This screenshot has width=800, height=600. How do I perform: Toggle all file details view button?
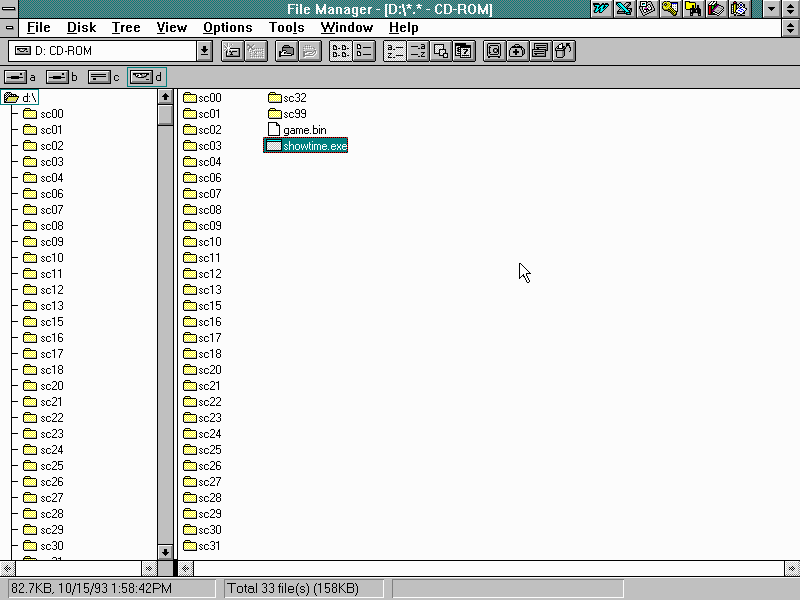tap(363, 51)
